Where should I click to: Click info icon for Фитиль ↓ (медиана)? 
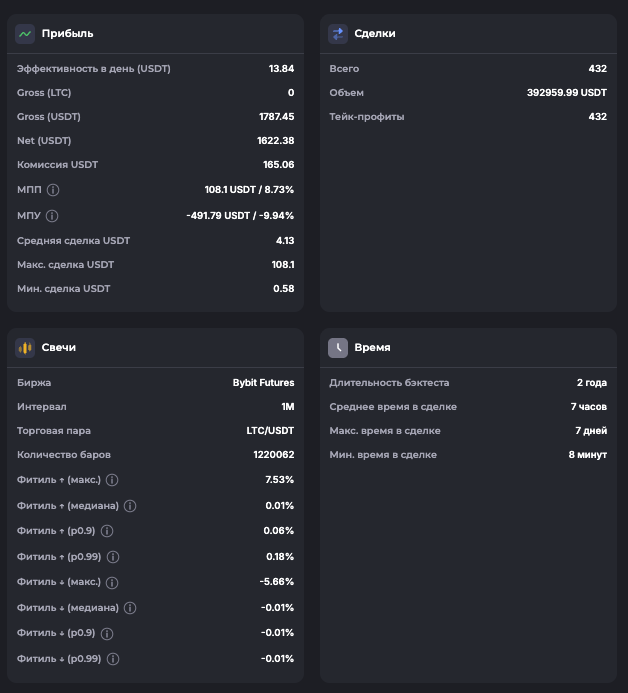pyautogui.click(x=130, y=607)
